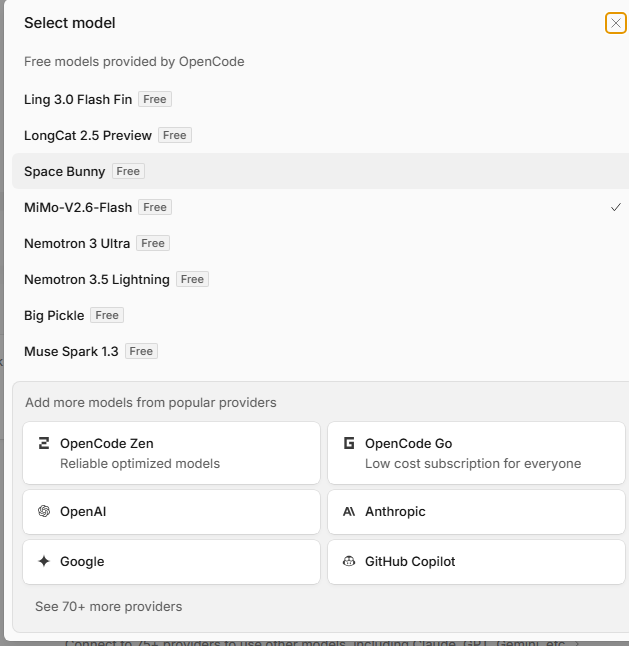Click the 'Select model' dialog title

(x=70, y=23)
